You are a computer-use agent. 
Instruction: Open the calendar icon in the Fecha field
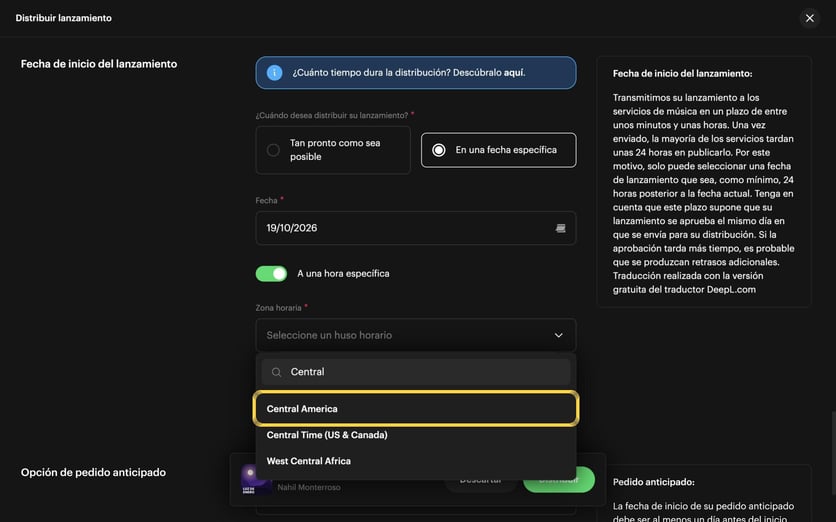coord(560,228)
